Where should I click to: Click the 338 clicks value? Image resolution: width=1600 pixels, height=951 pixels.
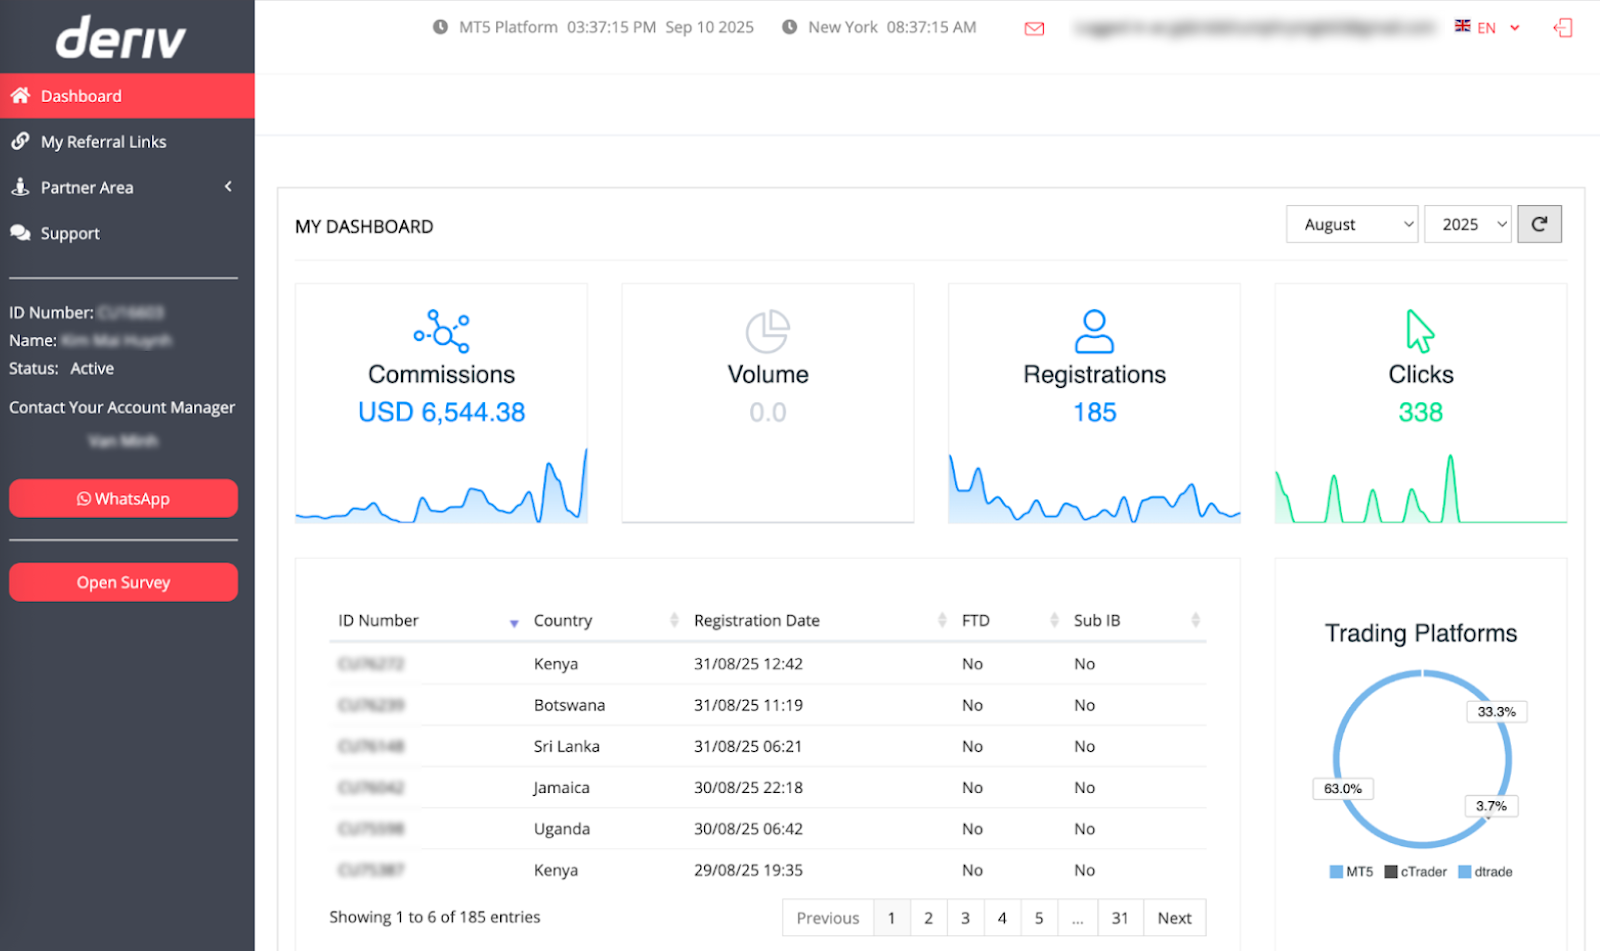coord(1421,412)
